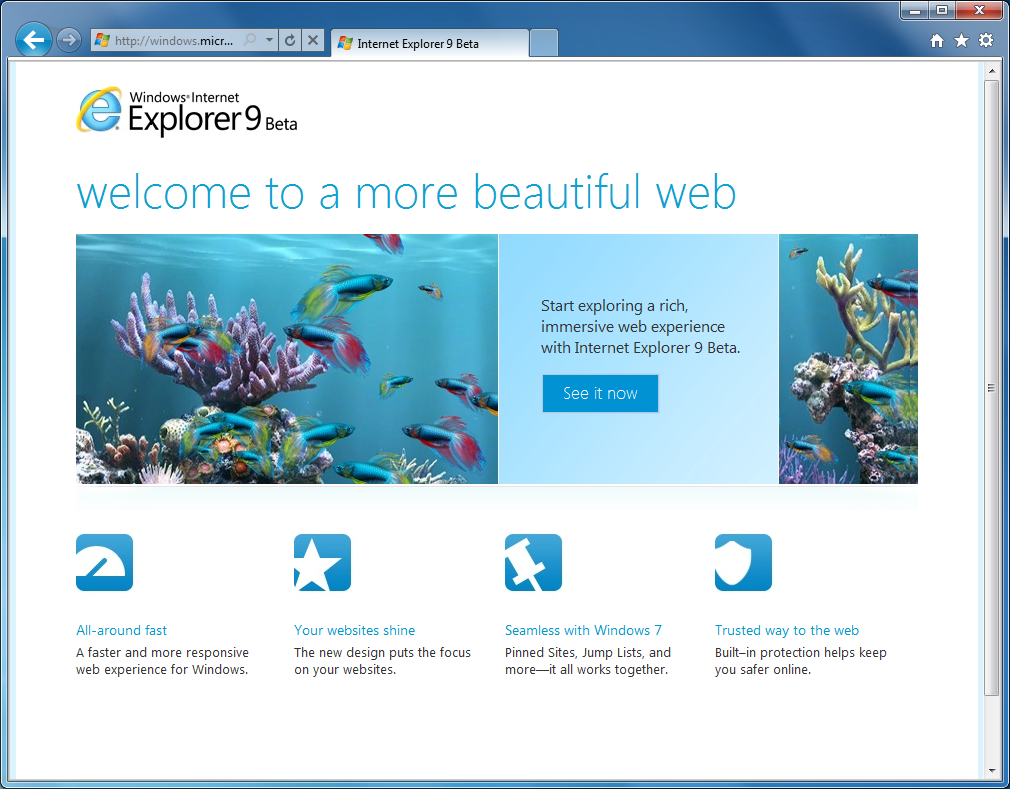Click the text A faster and more responsive

pyautogui.click(x=162, y=652)
